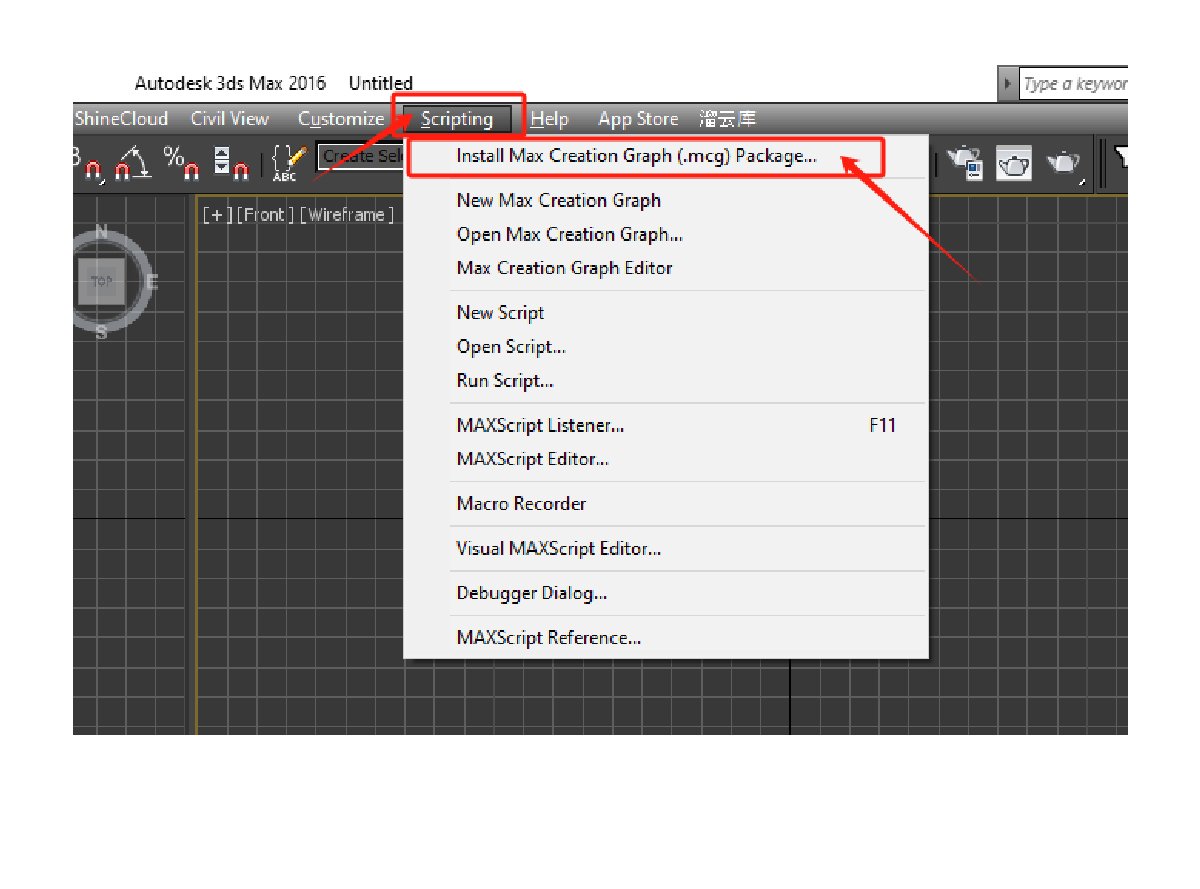Click the keyword search input field

pos(1075,85)
